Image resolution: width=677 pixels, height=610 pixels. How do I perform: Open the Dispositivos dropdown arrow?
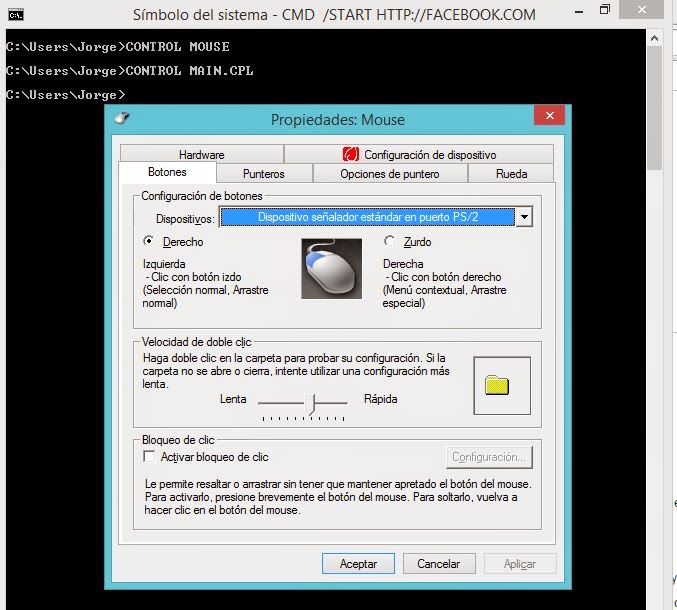click(524, 217)
